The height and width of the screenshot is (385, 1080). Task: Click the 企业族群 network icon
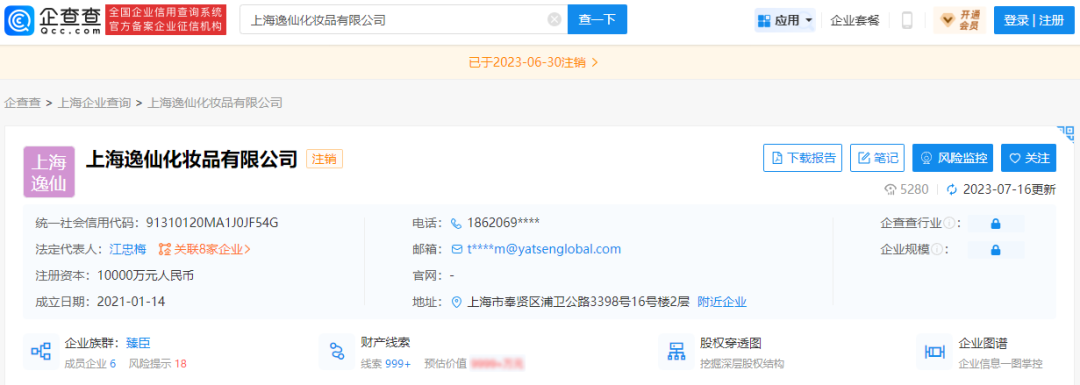[41, 352]
